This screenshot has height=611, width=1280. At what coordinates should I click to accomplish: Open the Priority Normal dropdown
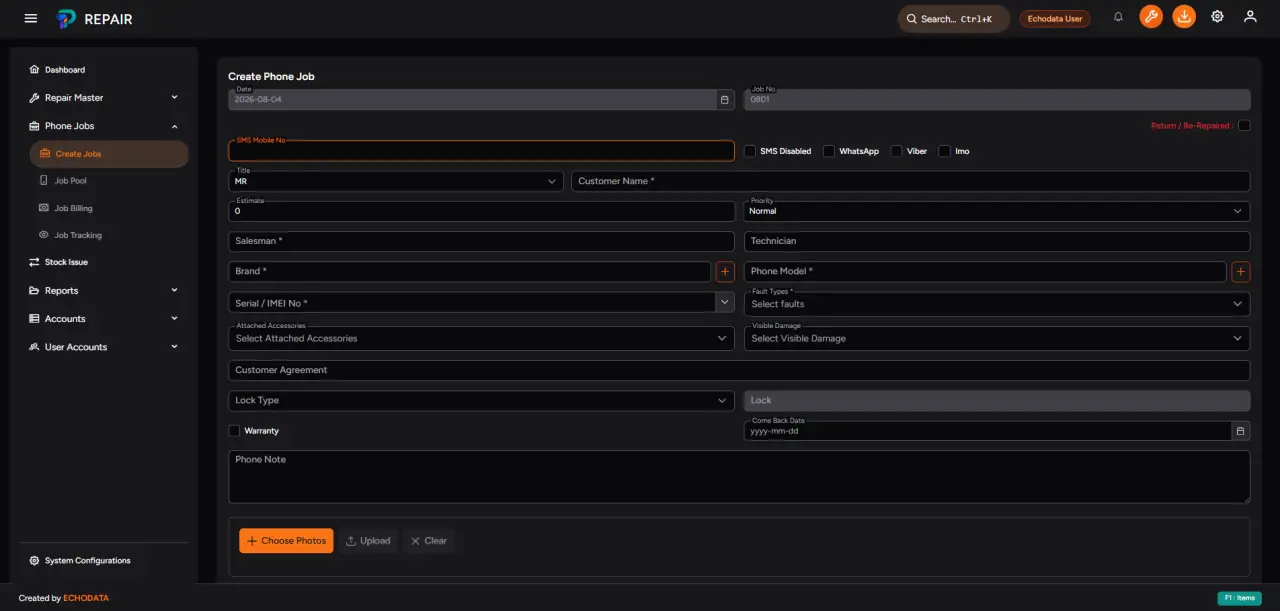click(997, 211)
